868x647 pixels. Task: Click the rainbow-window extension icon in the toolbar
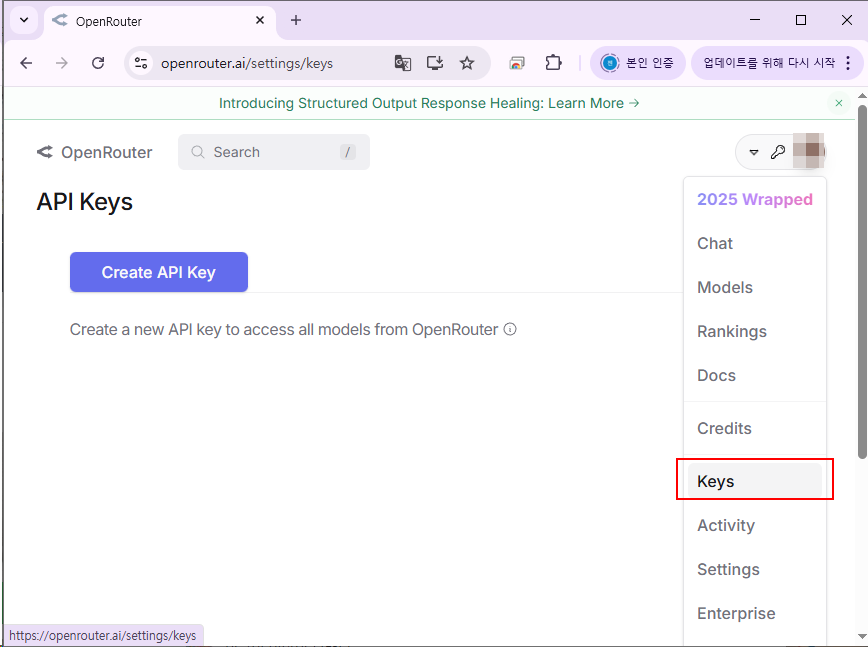pos(517,63)
